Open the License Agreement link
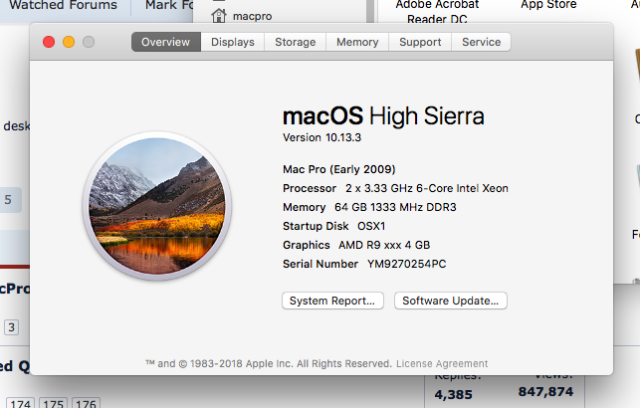Image resolution: width=640 pixels, height=408 pixels. click(442, 363)
